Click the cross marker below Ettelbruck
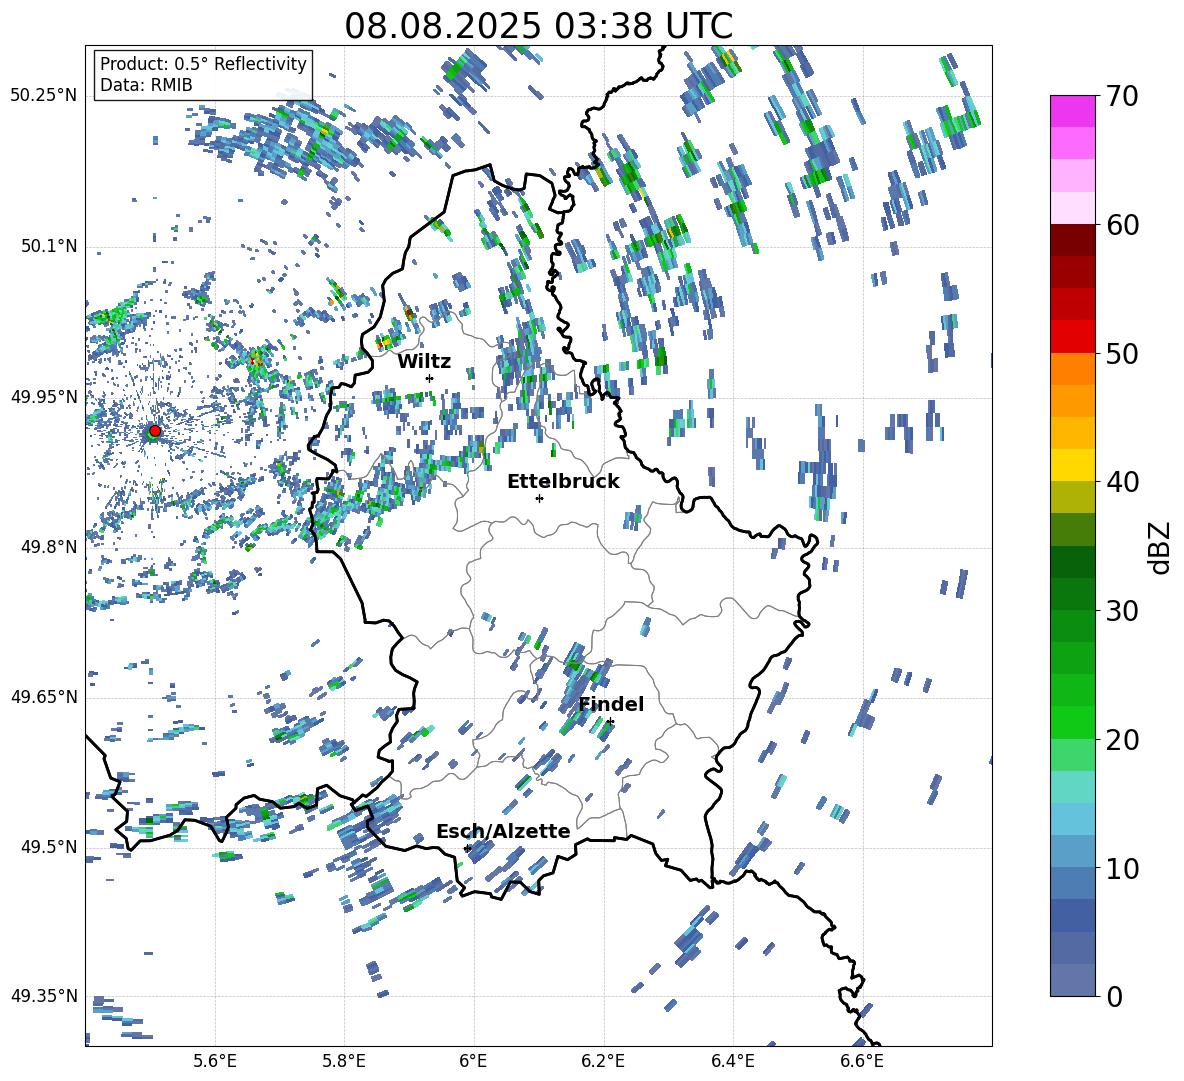Image resolution: width=1184 pixels, height=1081 pixels. [539, 498]
